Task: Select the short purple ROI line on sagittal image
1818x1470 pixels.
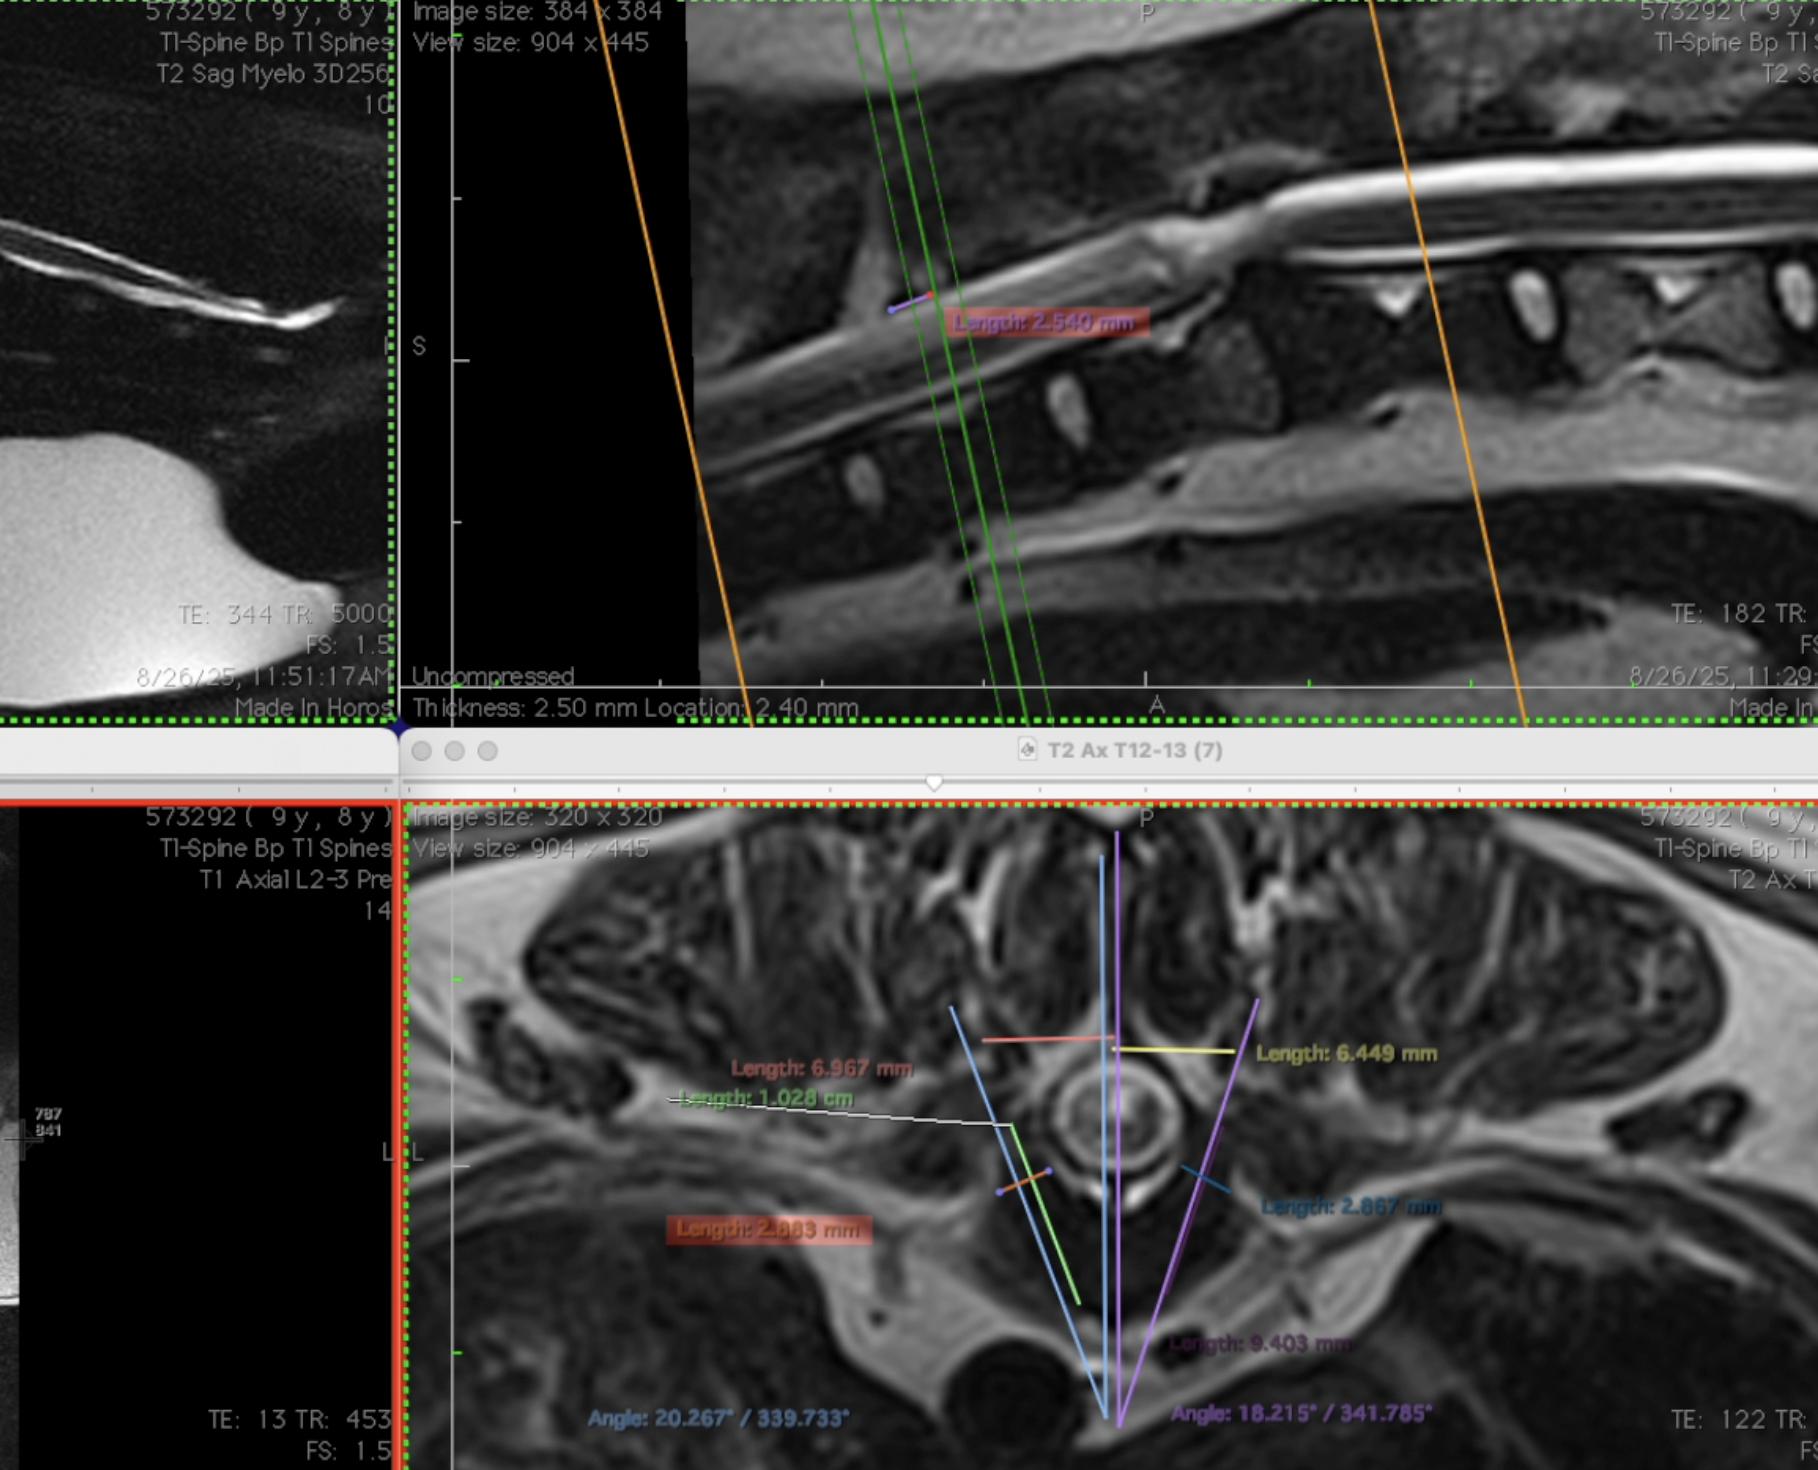Action: click(911, 302)
